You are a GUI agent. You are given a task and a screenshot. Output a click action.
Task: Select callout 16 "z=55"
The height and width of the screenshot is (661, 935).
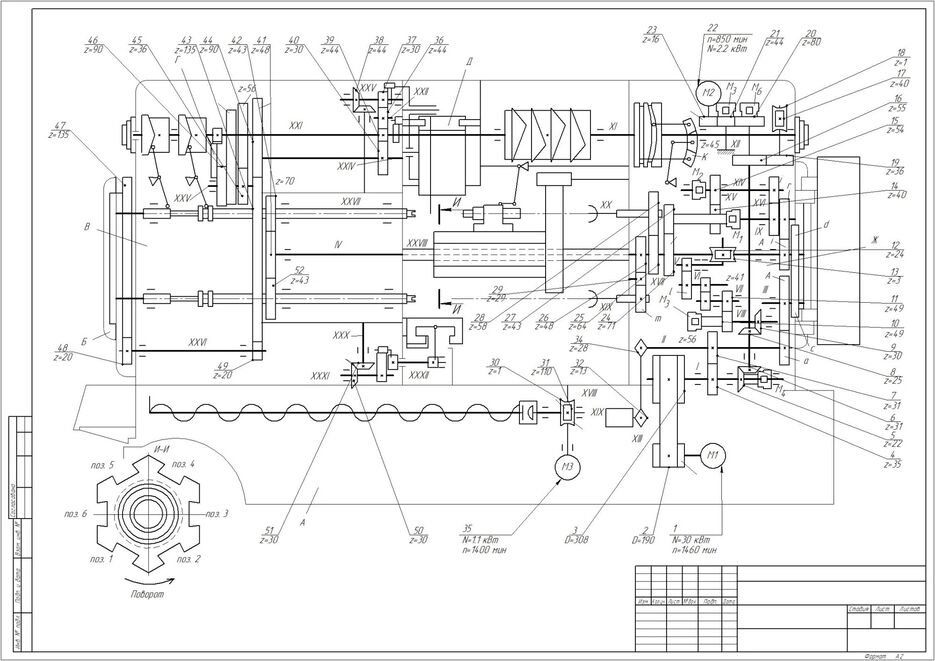tap(896, 104)
